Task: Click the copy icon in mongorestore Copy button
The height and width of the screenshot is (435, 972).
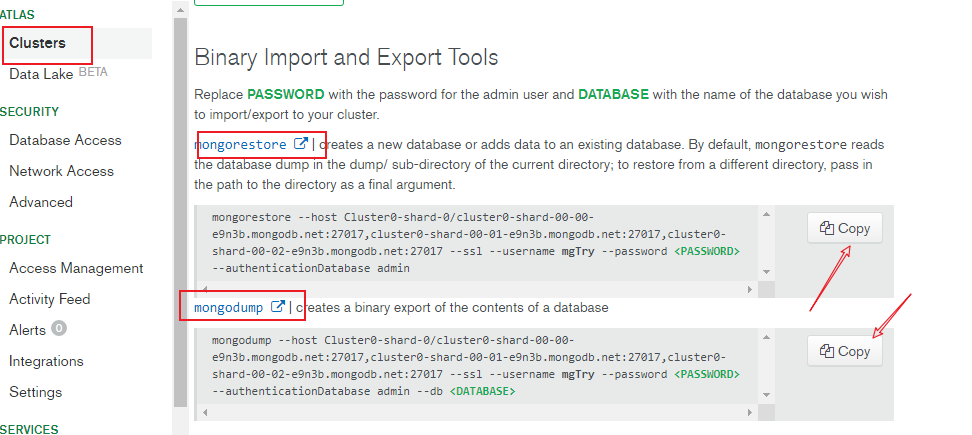Action: coord(826,228)
